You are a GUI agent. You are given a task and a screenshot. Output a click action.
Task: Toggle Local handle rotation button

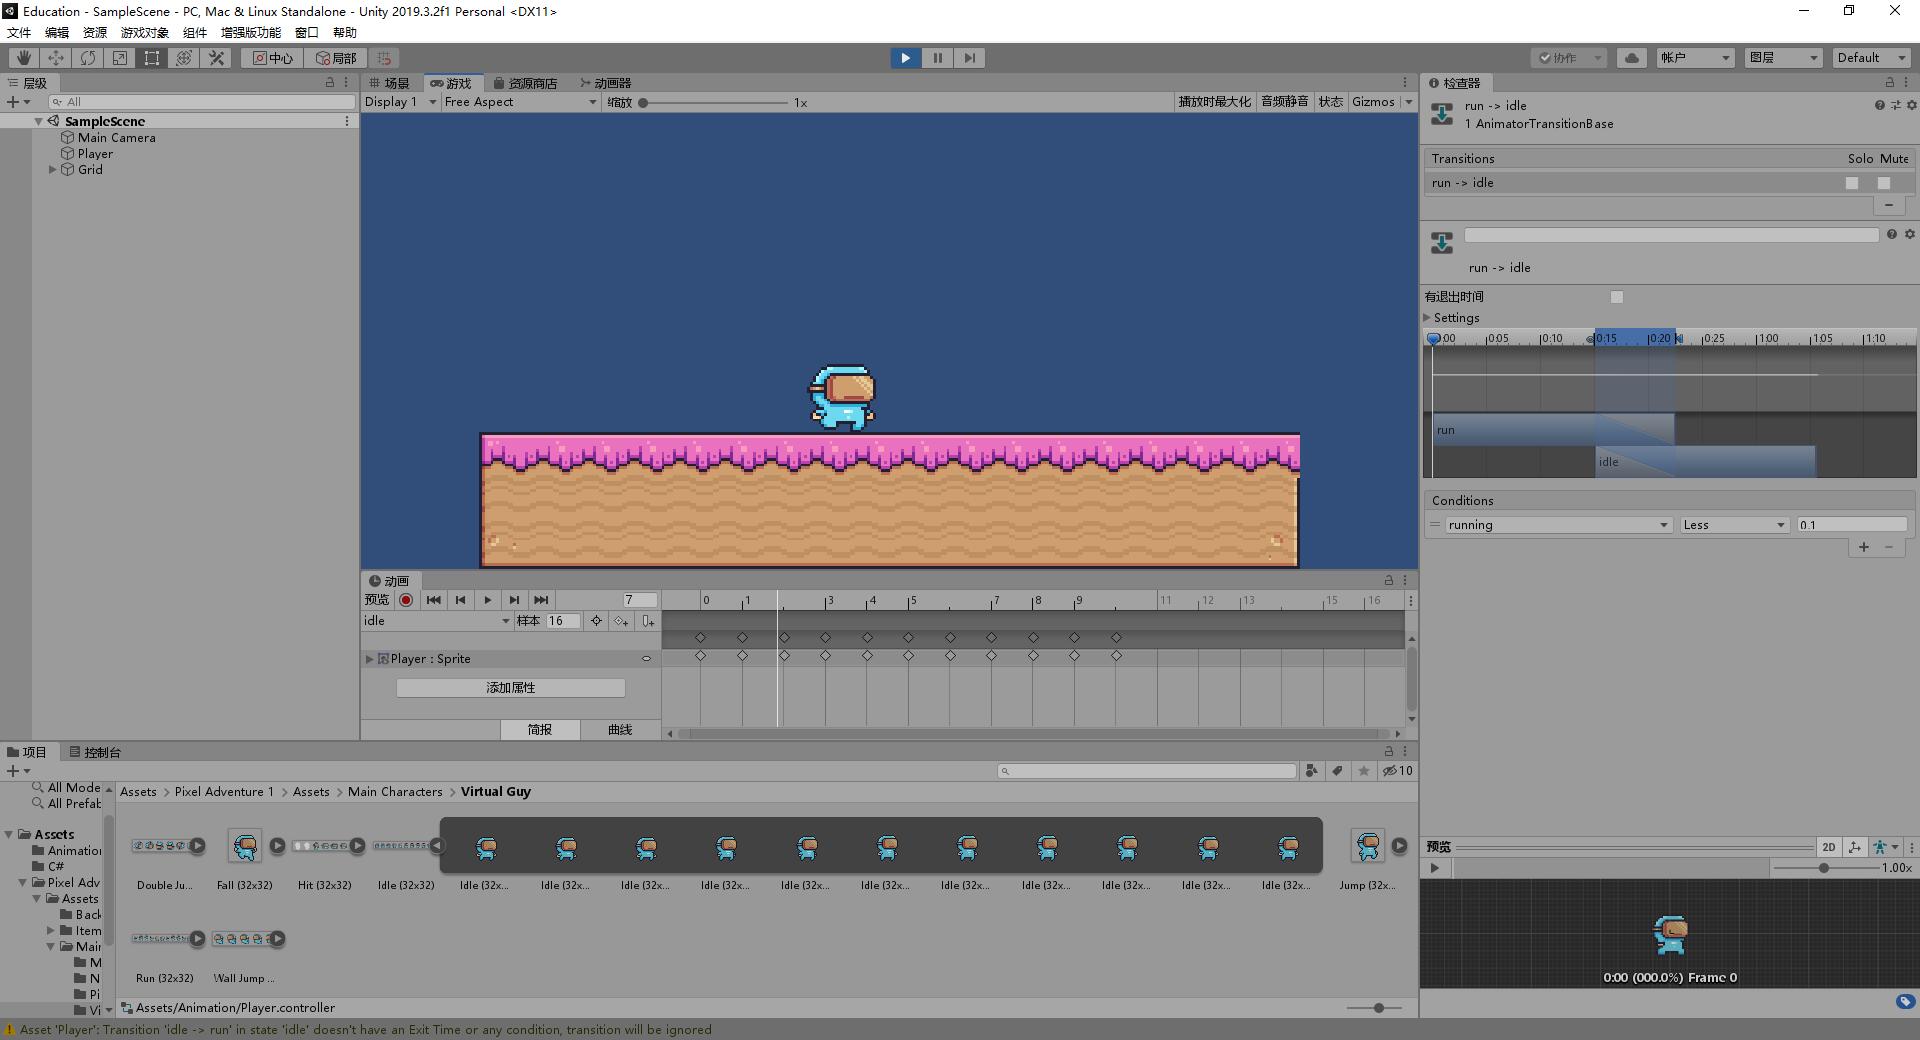[336, 58]
